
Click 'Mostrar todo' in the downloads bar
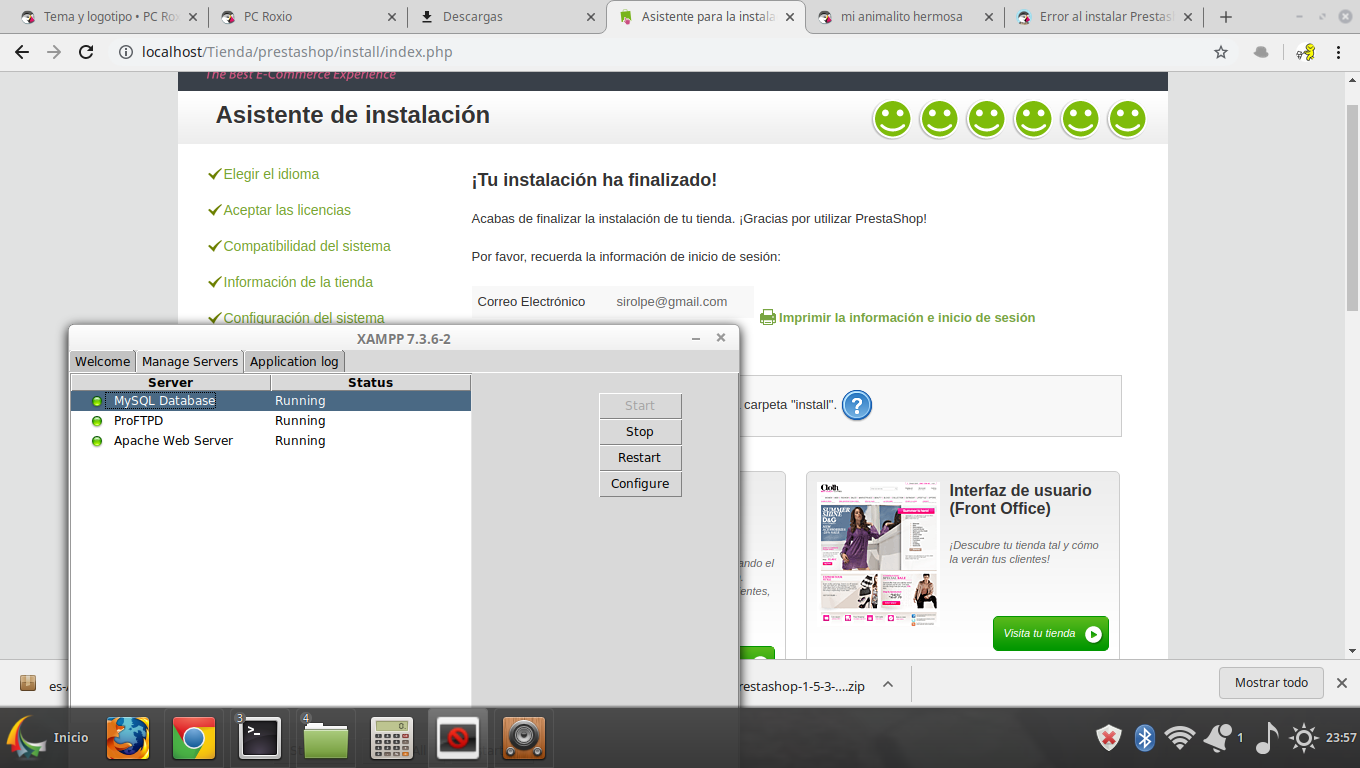tap(1271, 683)
